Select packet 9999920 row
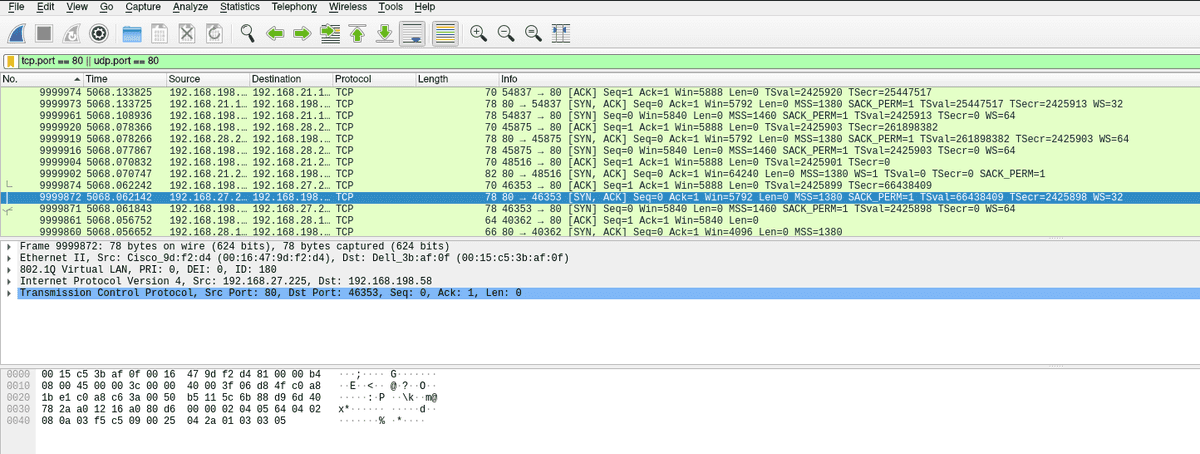The image size is (1200, 454). 600,127
